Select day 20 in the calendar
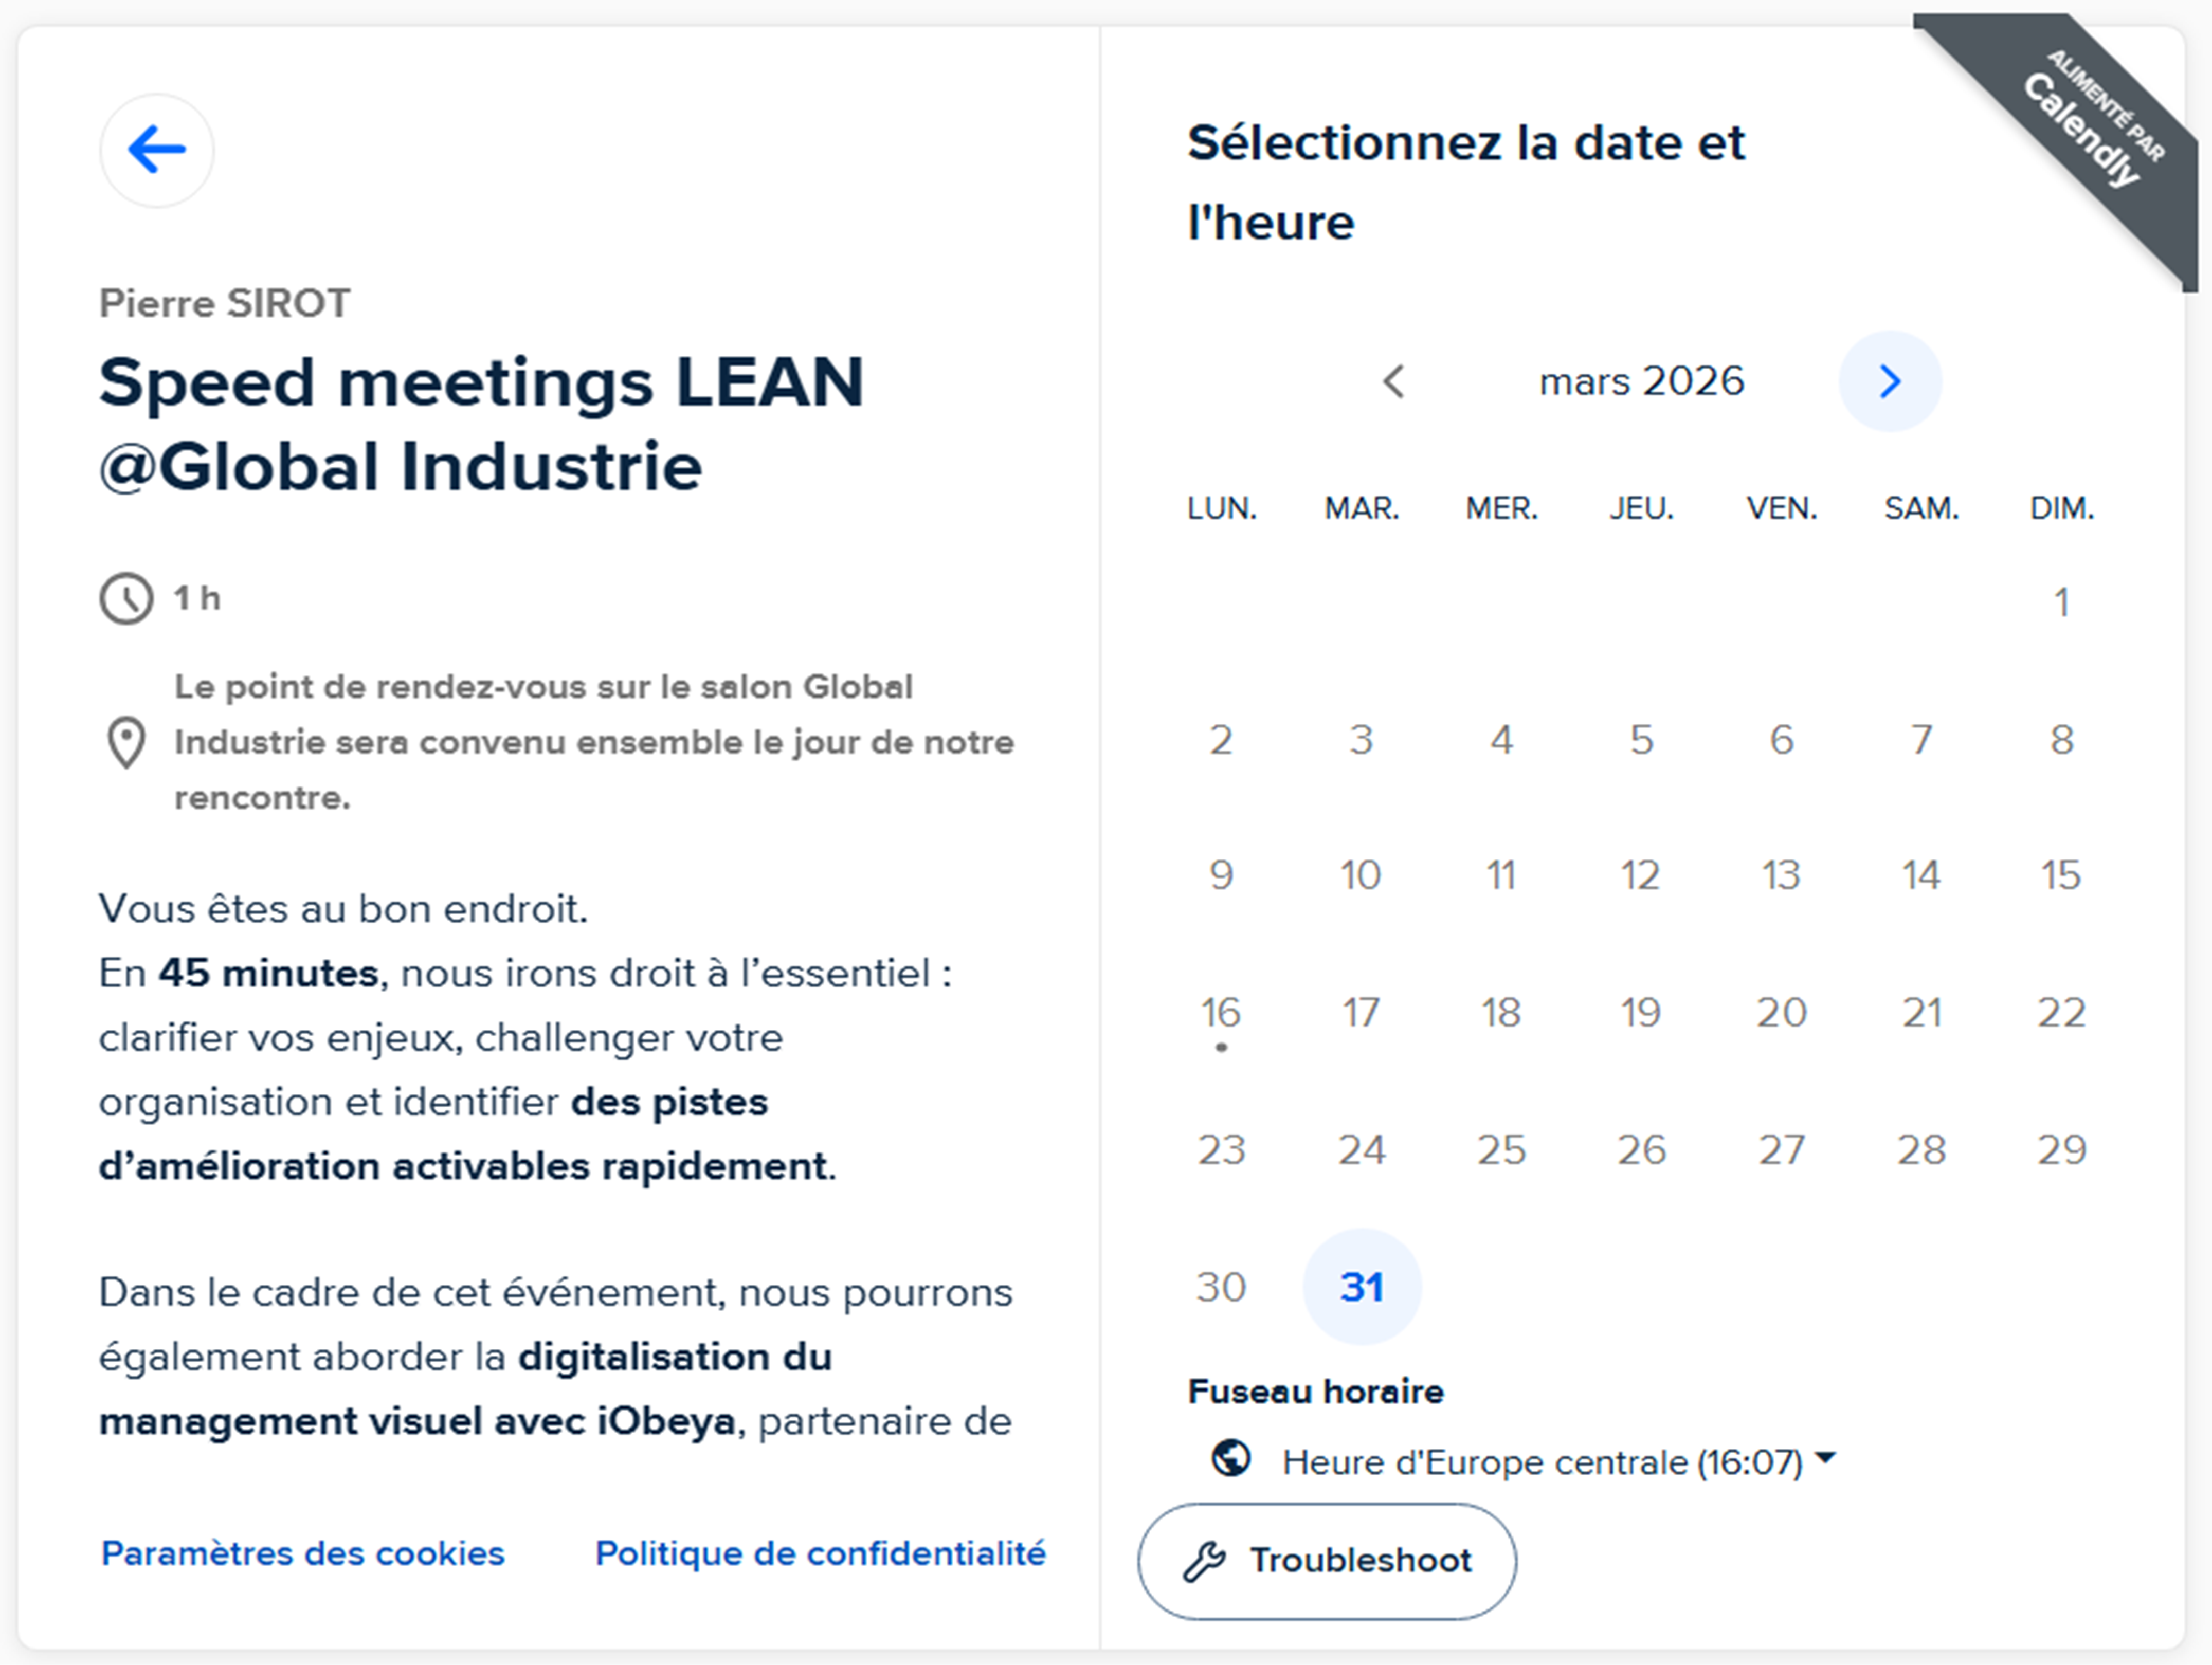The height and width of the screenshot is (1665, 2212). (1781, 1013)
